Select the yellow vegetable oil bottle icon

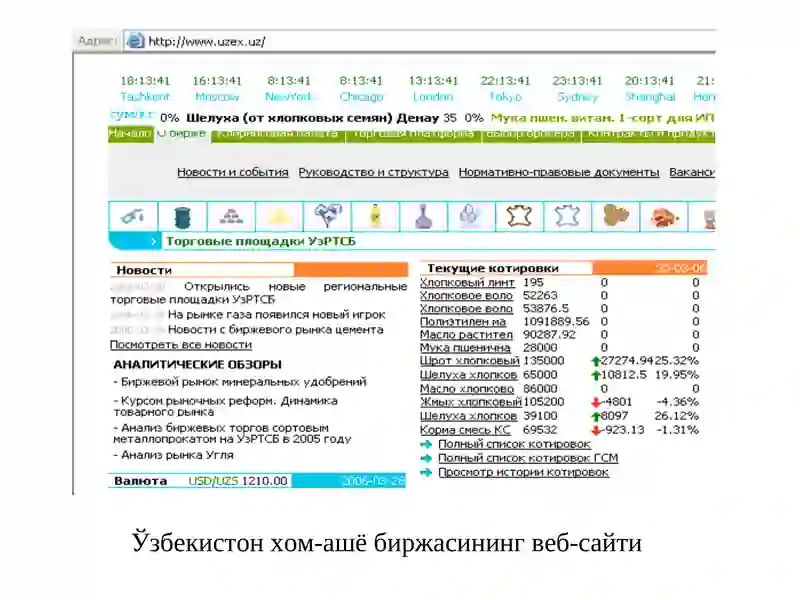coord(375,216)
